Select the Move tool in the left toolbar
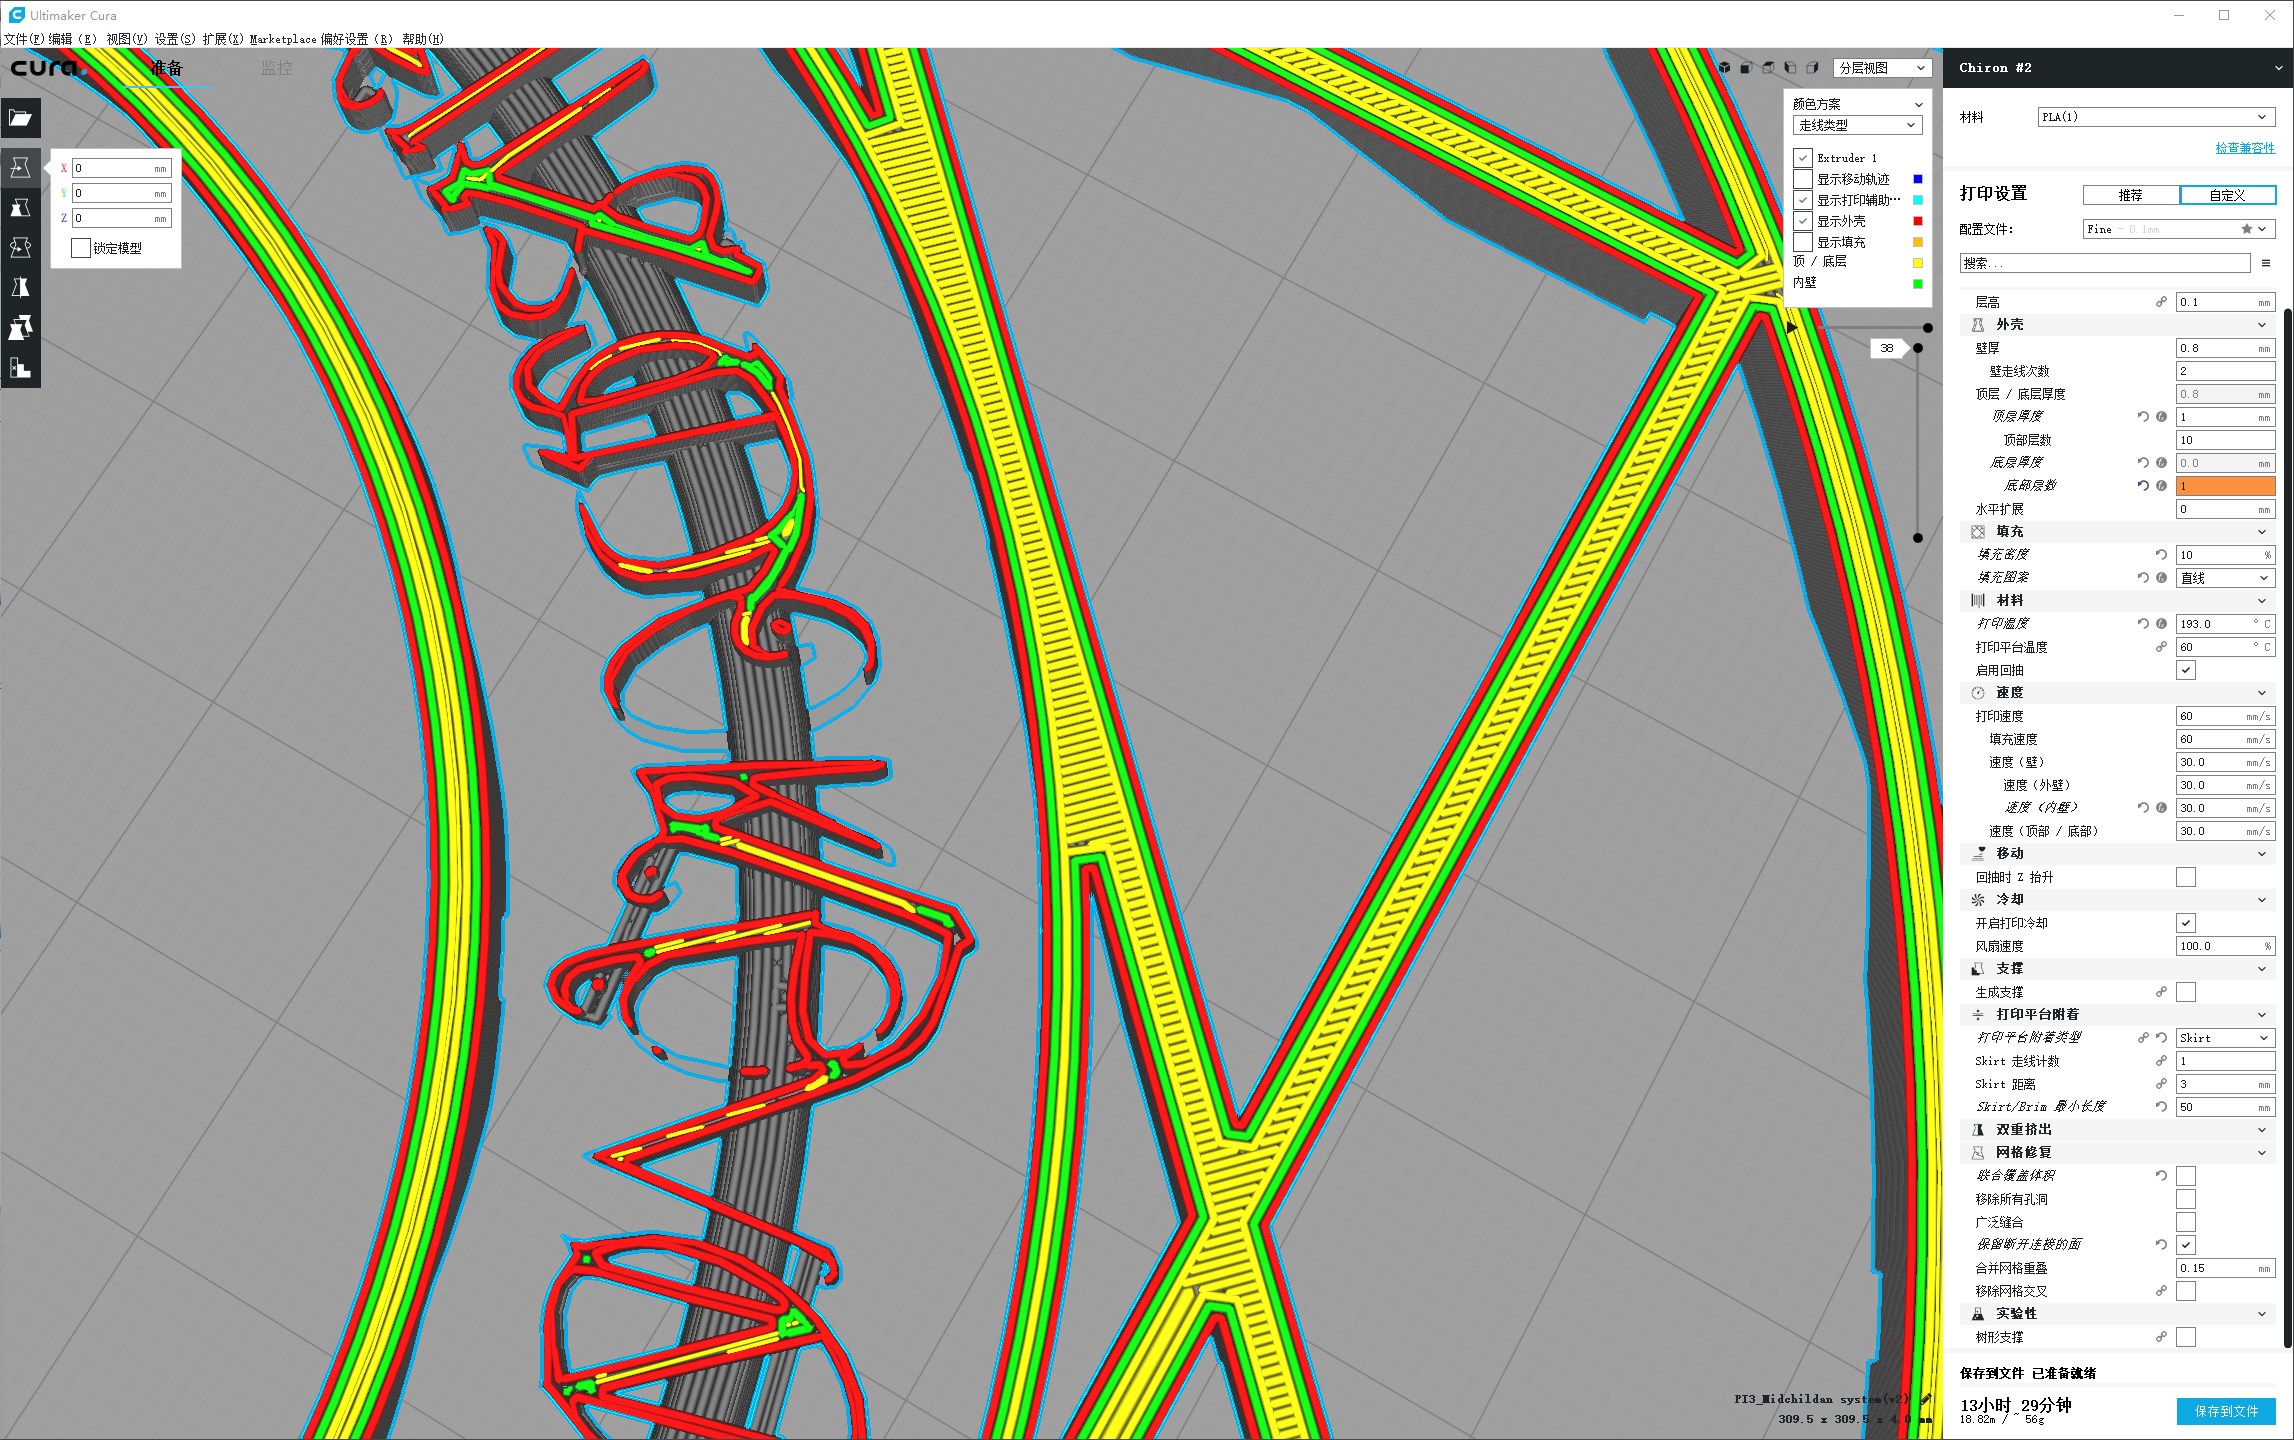 coord(21,167)
